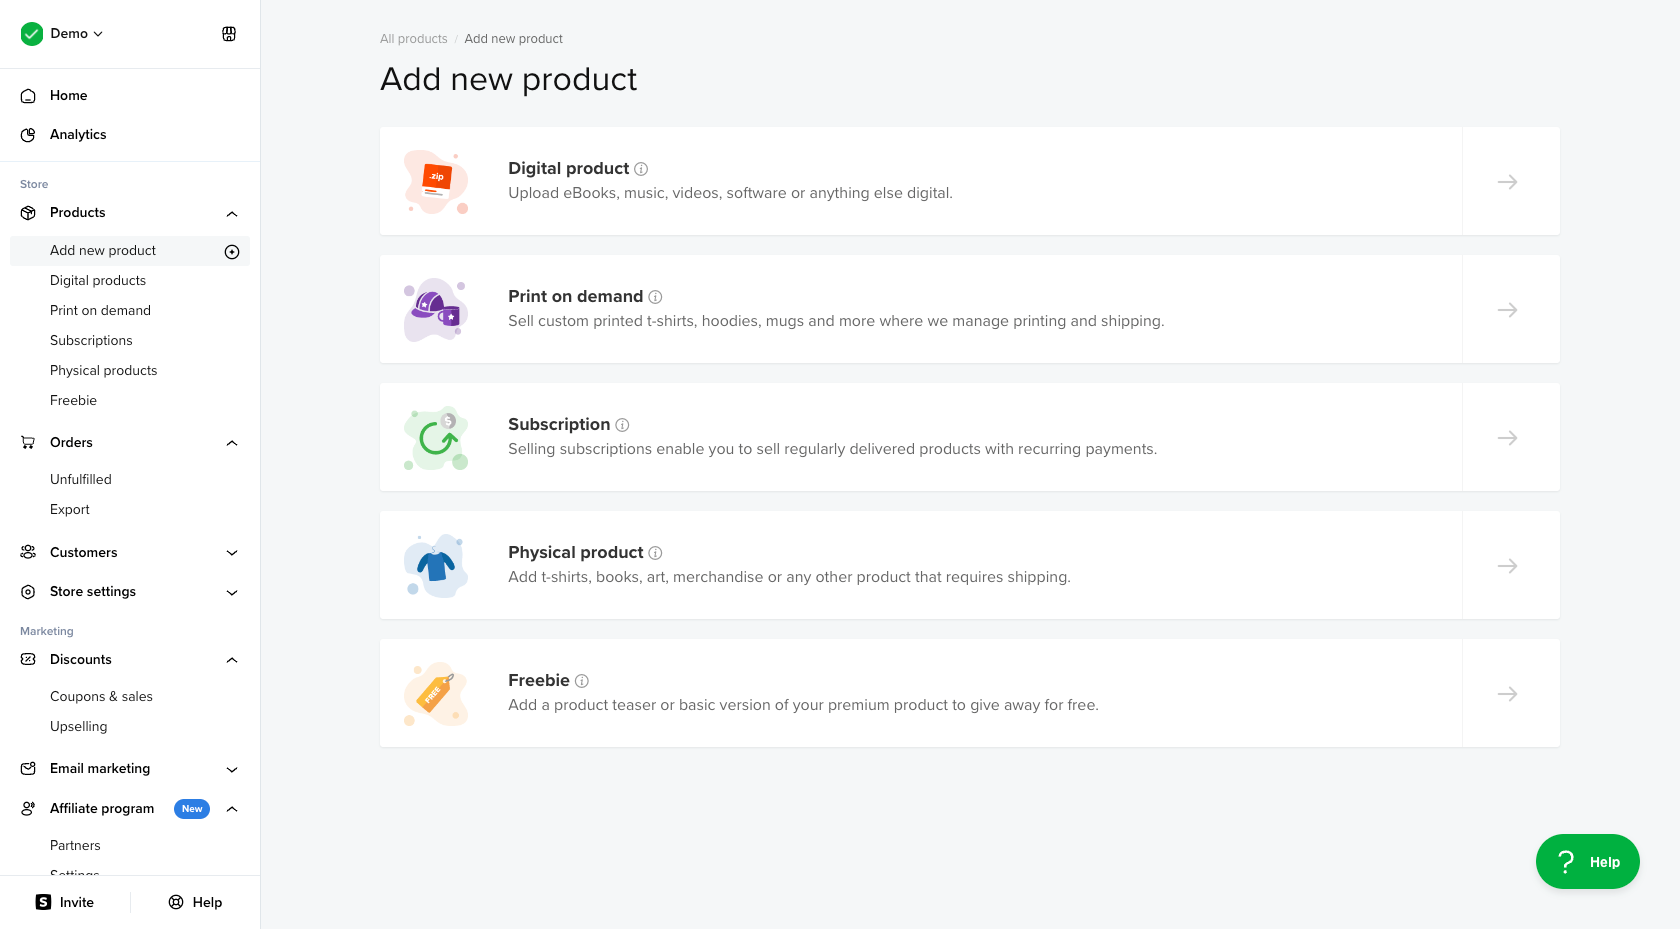Open Digital products in the sidebar

tap(98, 281)
